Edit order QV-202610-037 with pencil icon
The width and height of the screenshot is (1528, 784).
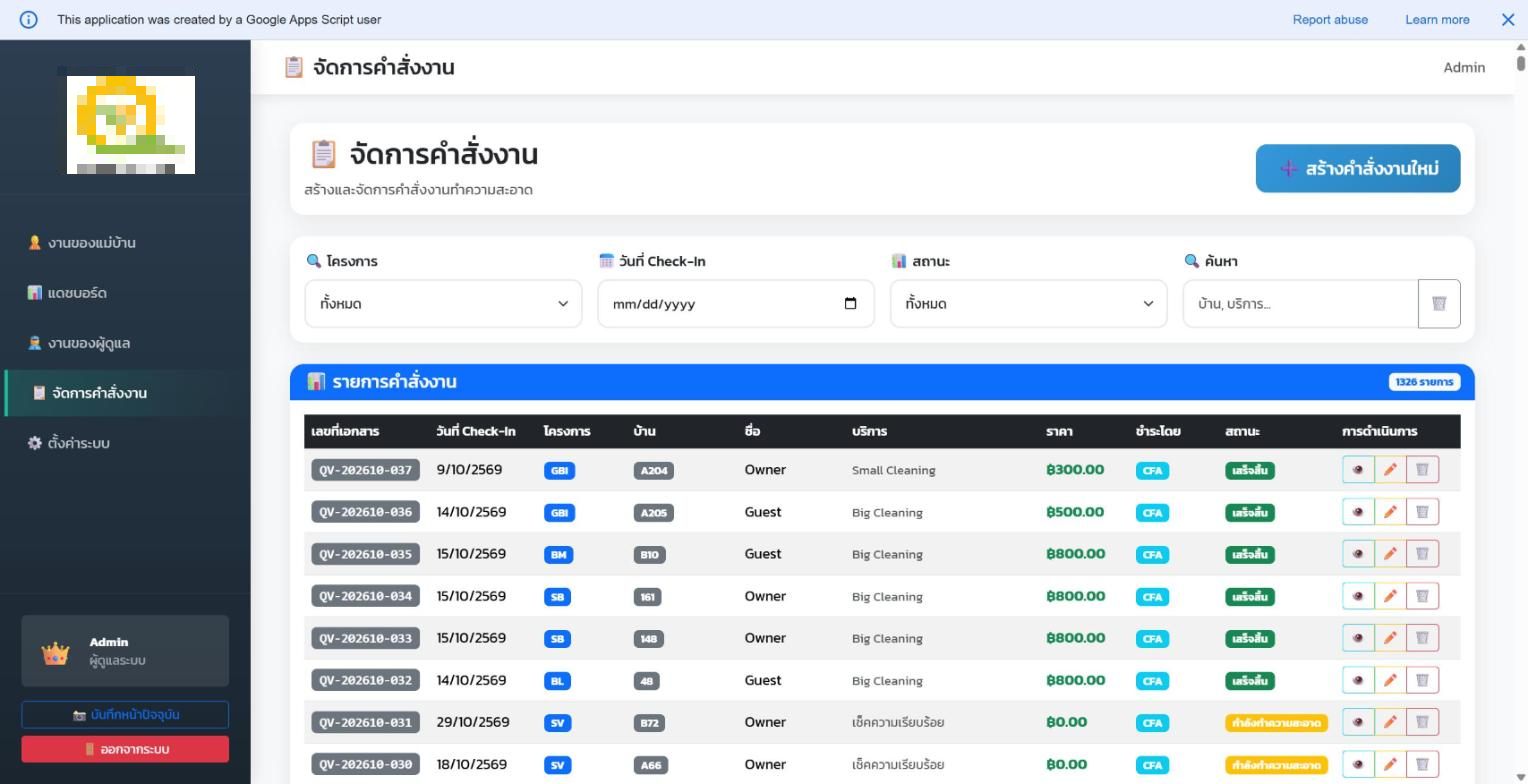click(1390, 470)
